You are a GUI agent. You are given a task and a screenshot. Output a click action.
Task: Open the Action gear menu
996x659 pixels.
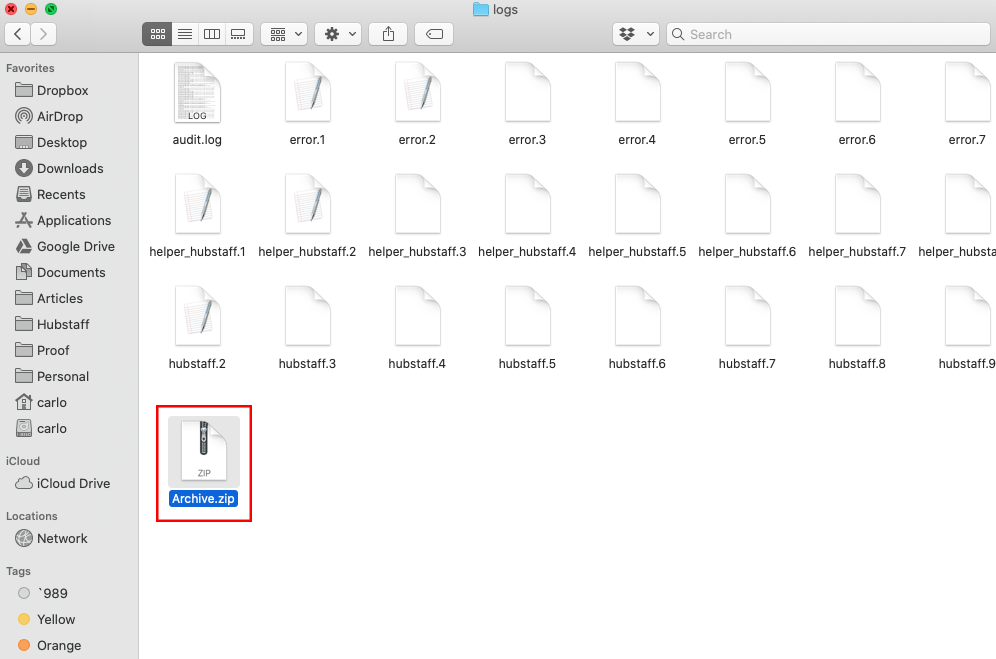[x=339, y=34]
